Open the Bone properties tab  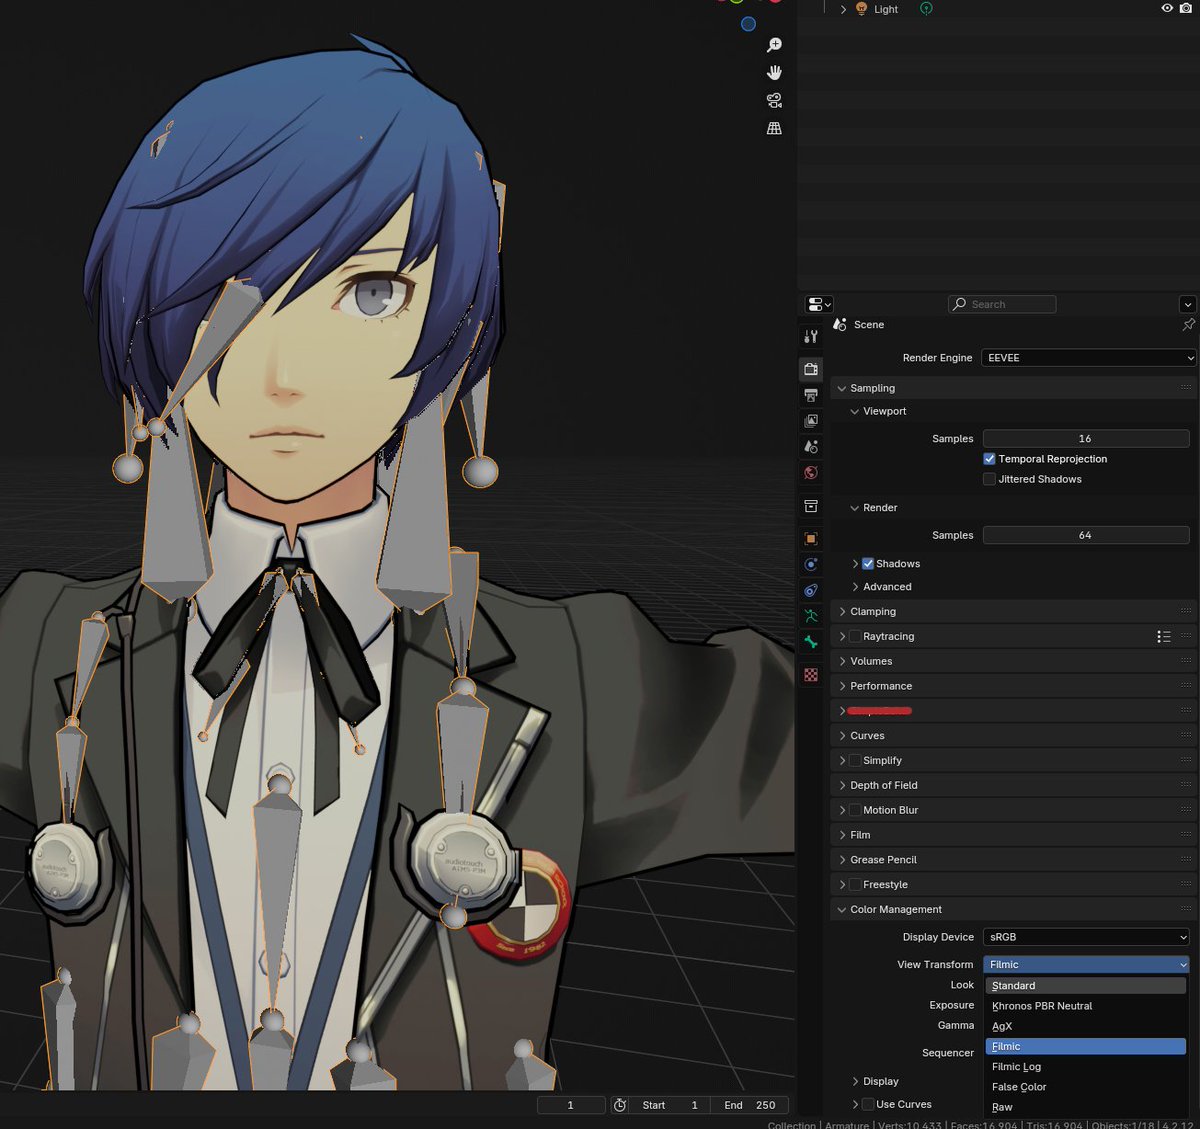[x=811, y=642]
